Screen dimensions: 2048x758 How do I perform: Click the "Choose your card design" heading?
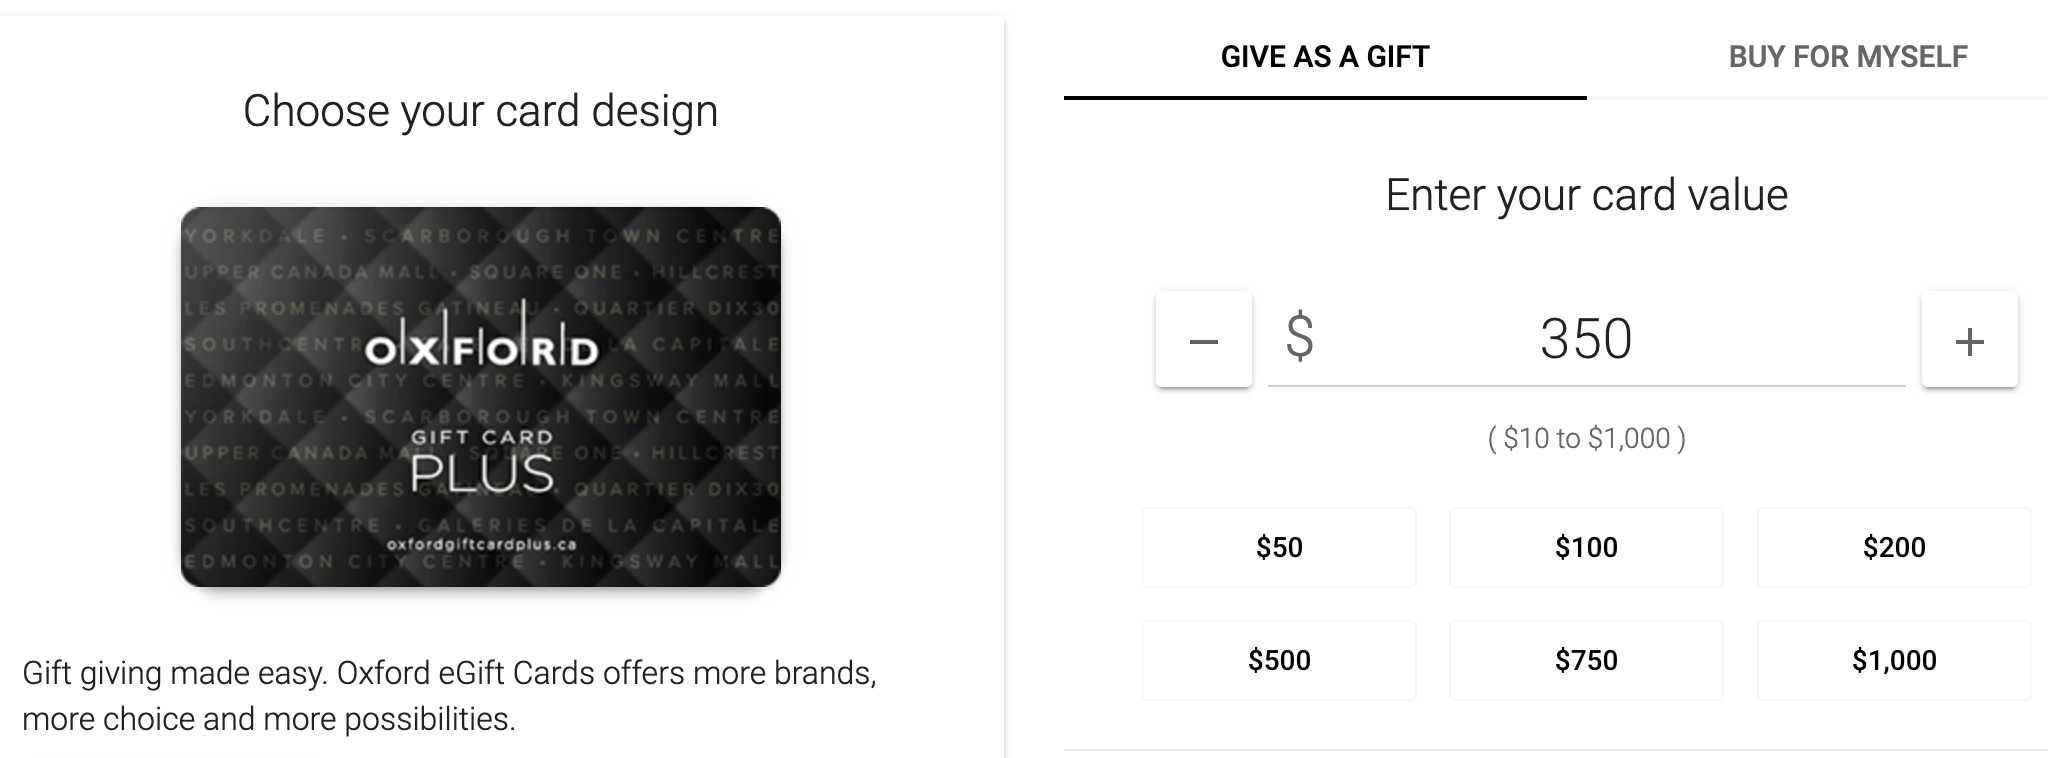pyautogui.click(x=480, y=111)
